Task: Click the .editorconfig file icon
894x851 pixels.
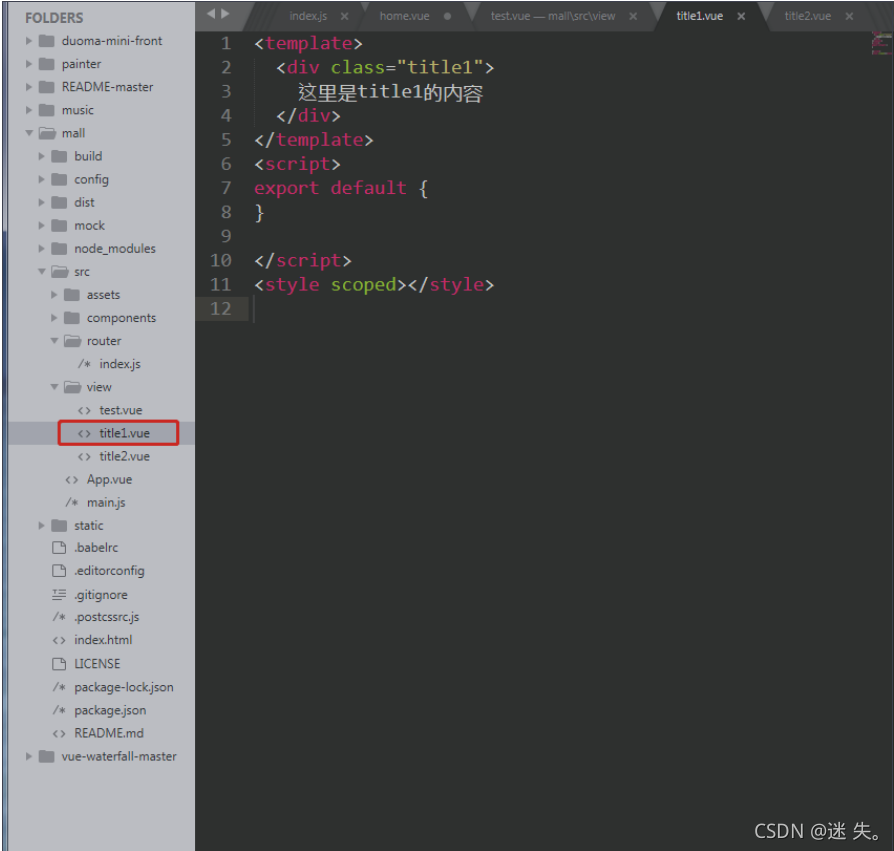Action: (x=59, y=571)
